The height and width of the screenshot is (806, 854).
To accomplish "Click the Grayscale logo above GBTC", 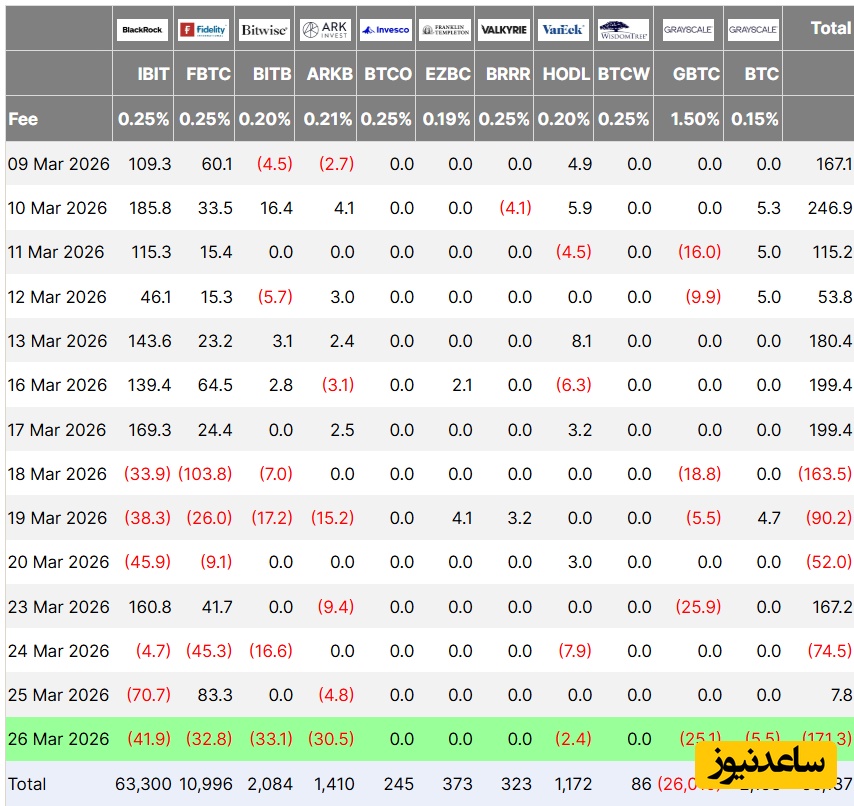I will point(688,30).
